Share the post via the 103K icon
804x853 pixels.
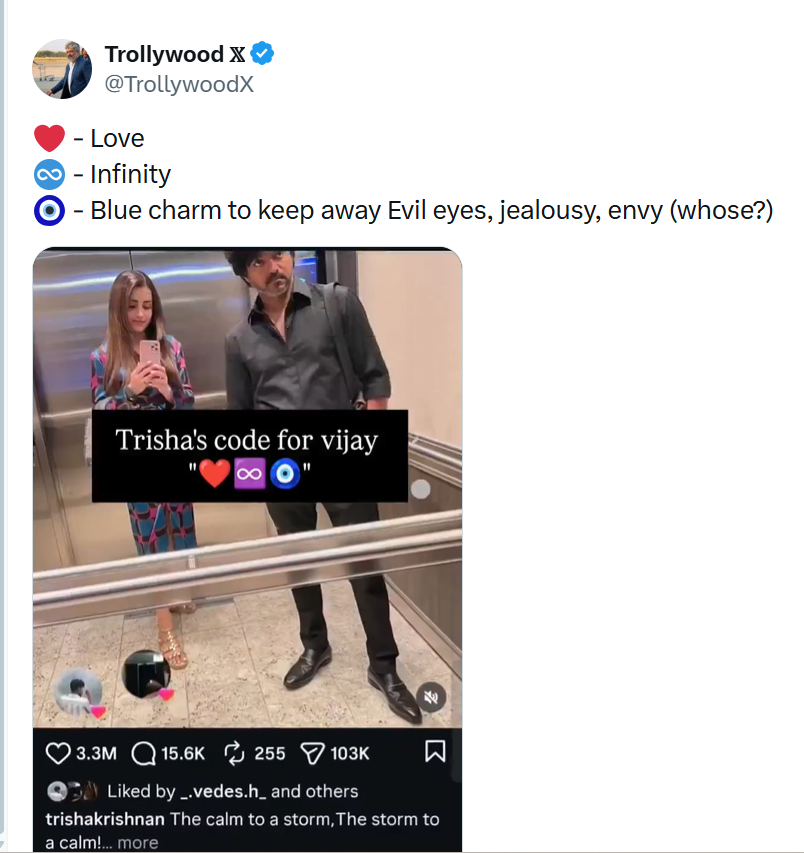313,752
